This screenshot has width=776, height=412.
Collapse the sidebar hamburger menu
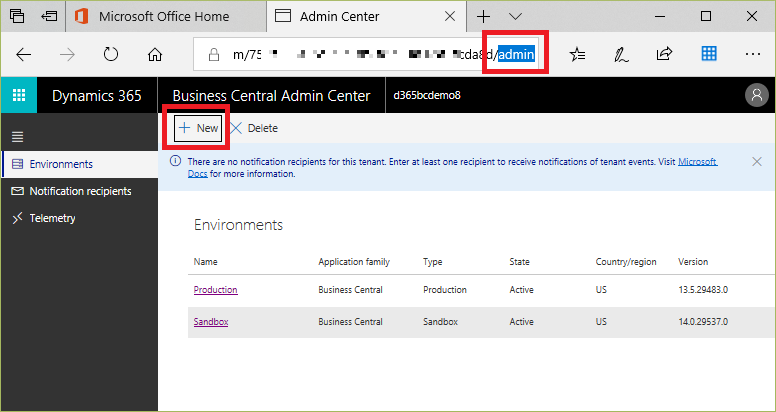[x=17, y=137]
